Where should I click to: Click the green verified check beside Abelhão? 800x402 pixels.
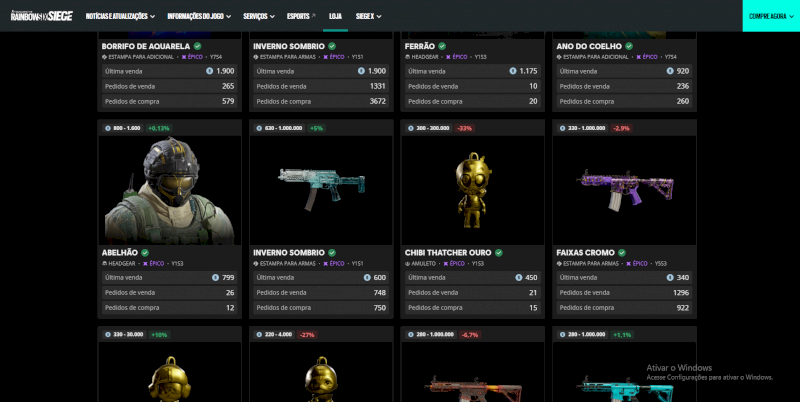(x=145, y=253)
